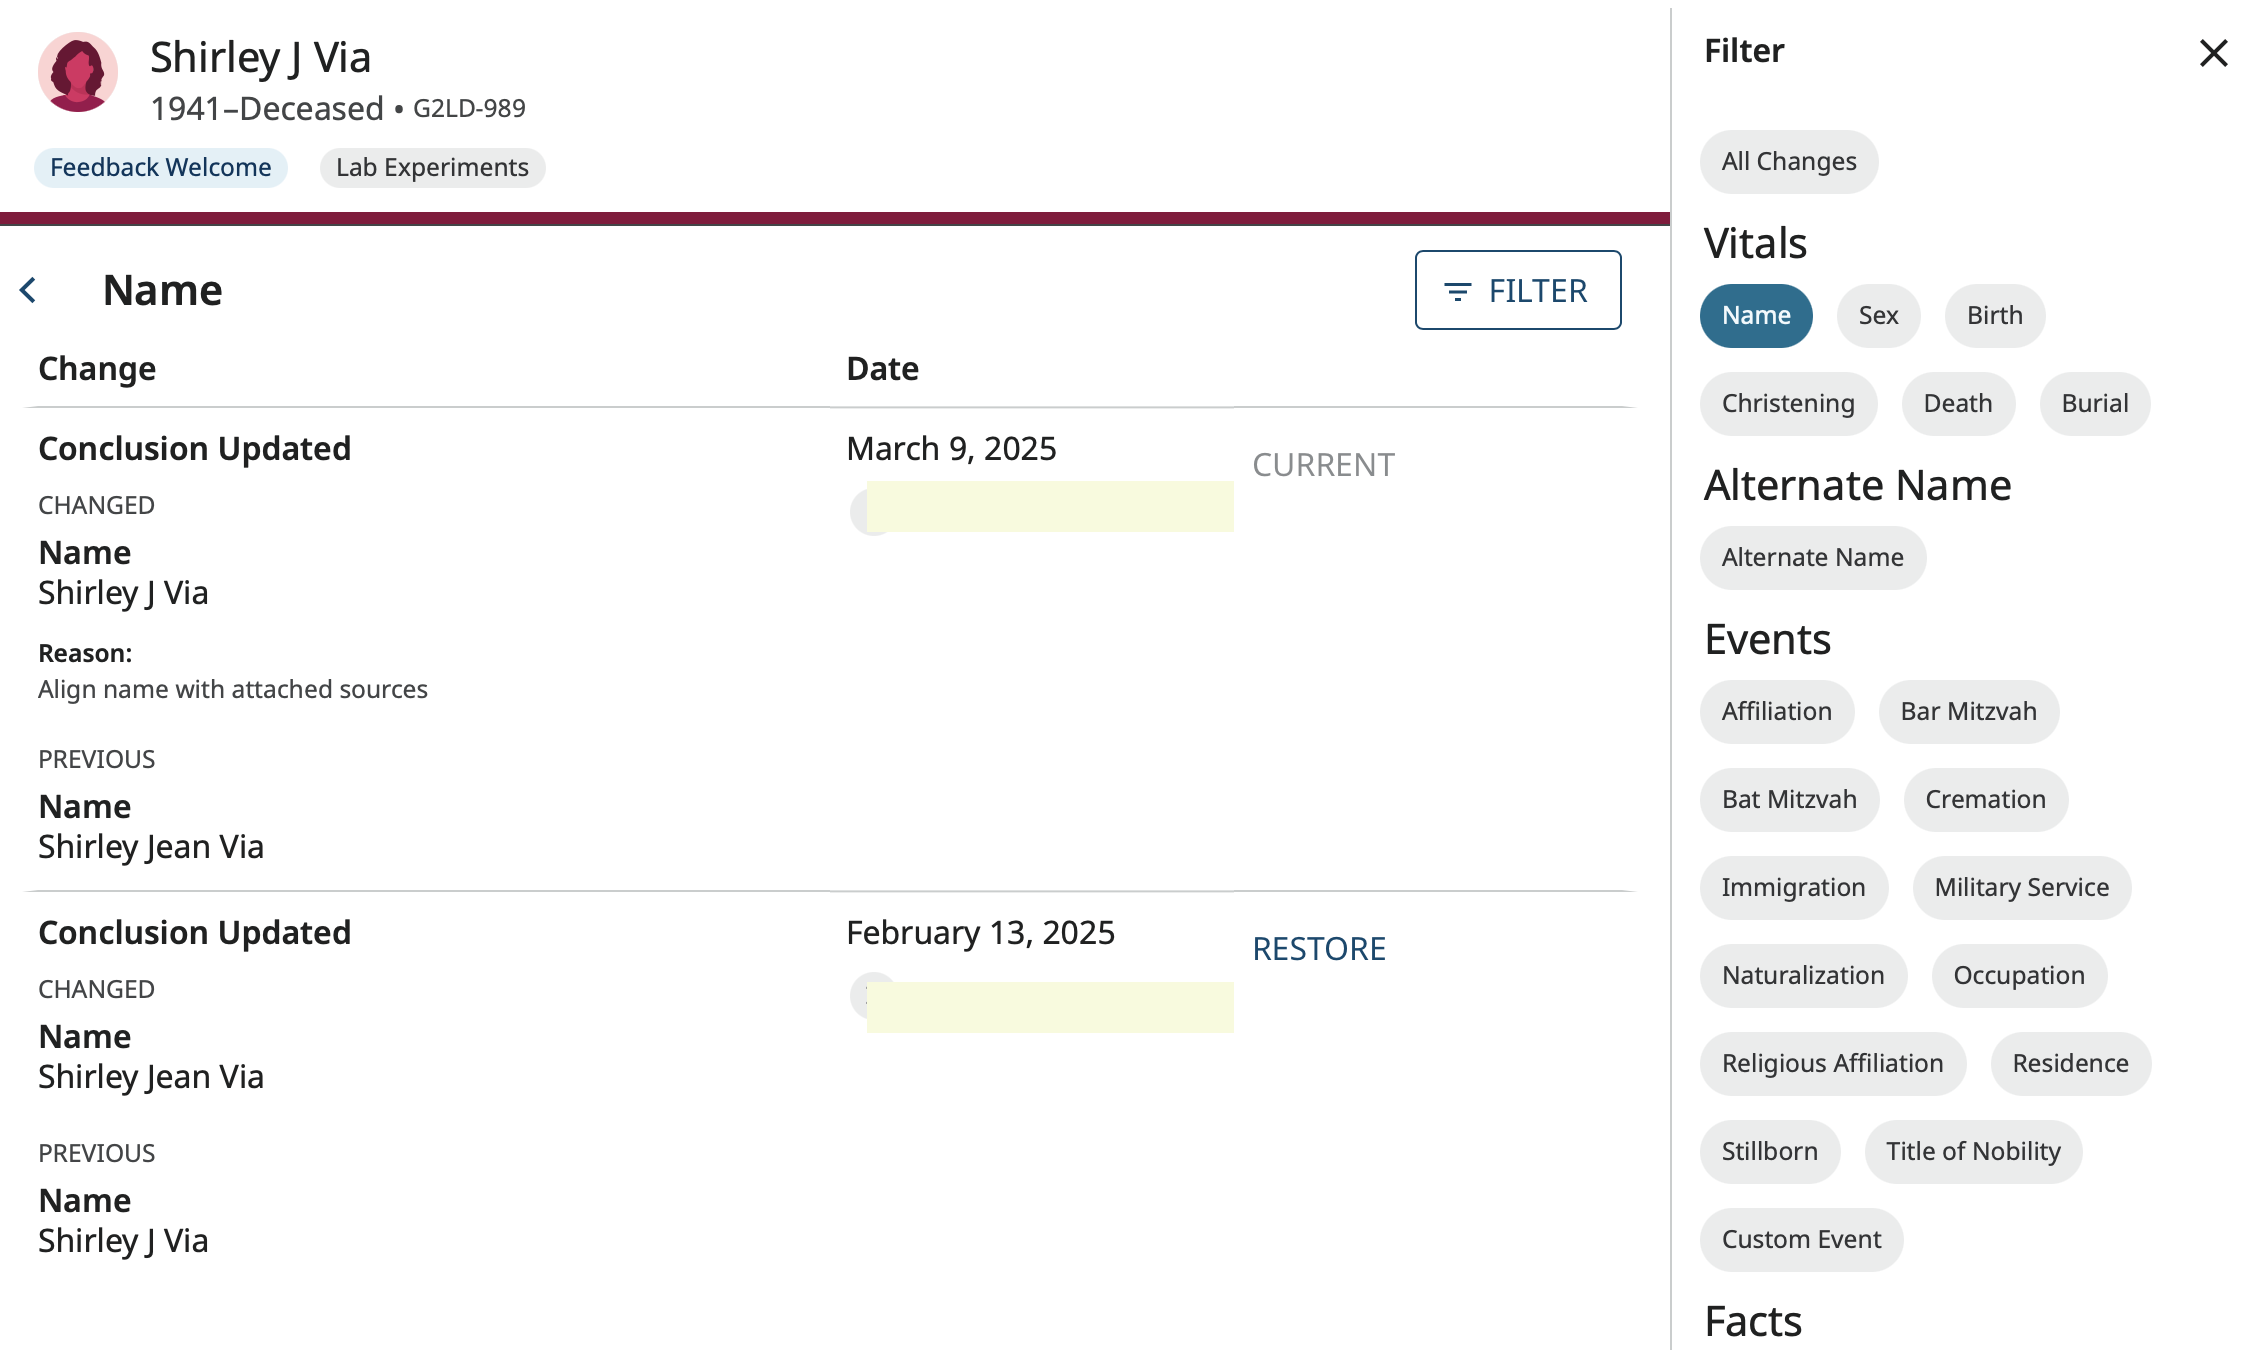This screenshot has height=1350, width=2266.
Task: Select the Christening filter chip
Action: click(1787, 403)
